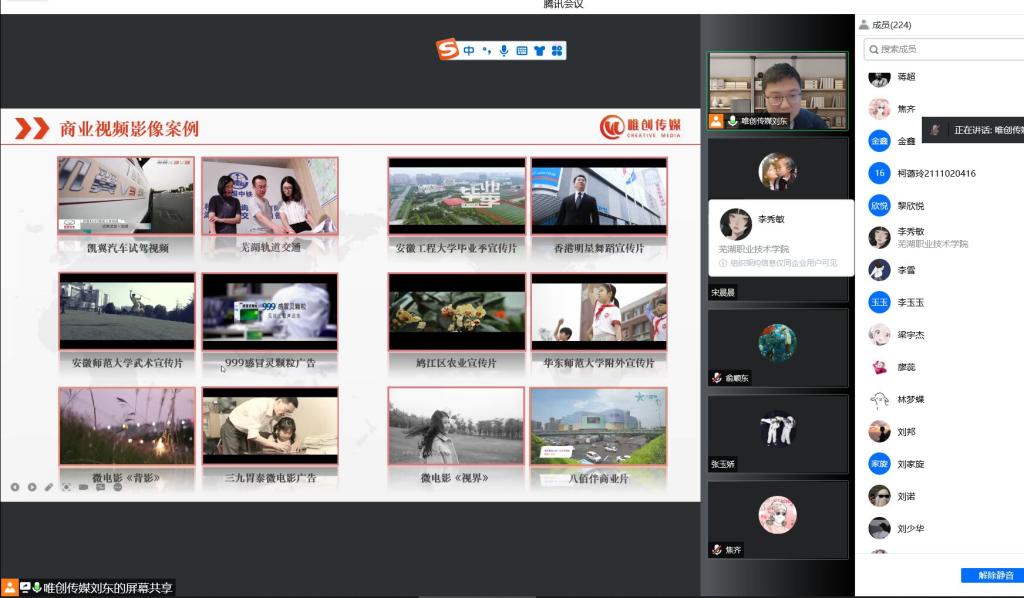The image size is (1024, 598).
Task: Click in the 搜索成员 search field
Action: point(945,49)
